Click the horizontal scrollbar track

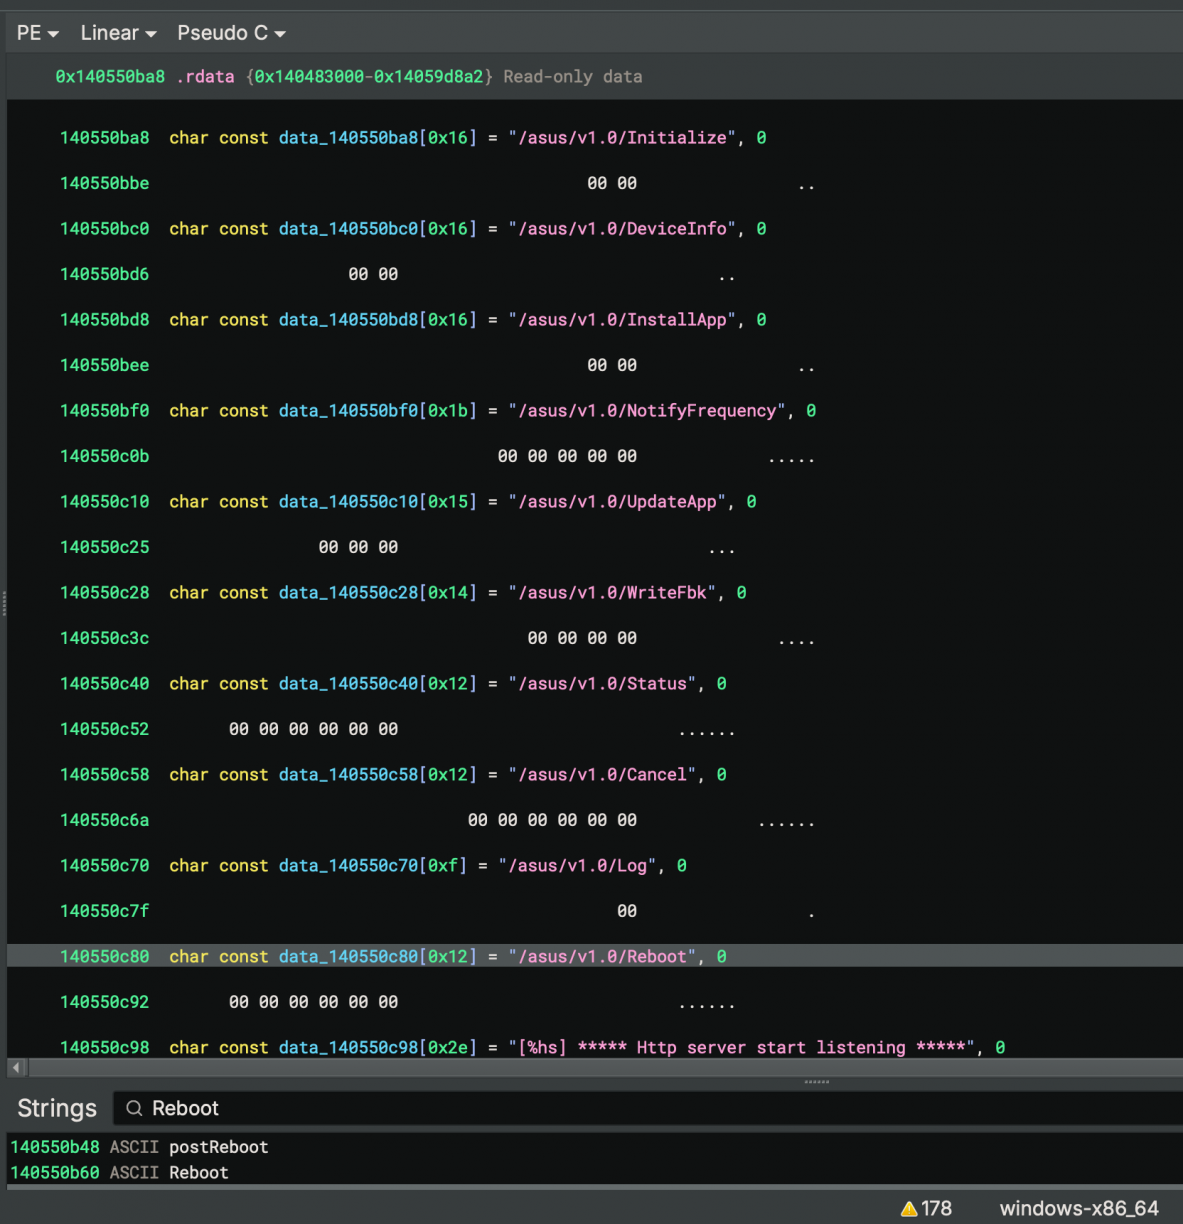(600, 1068)
